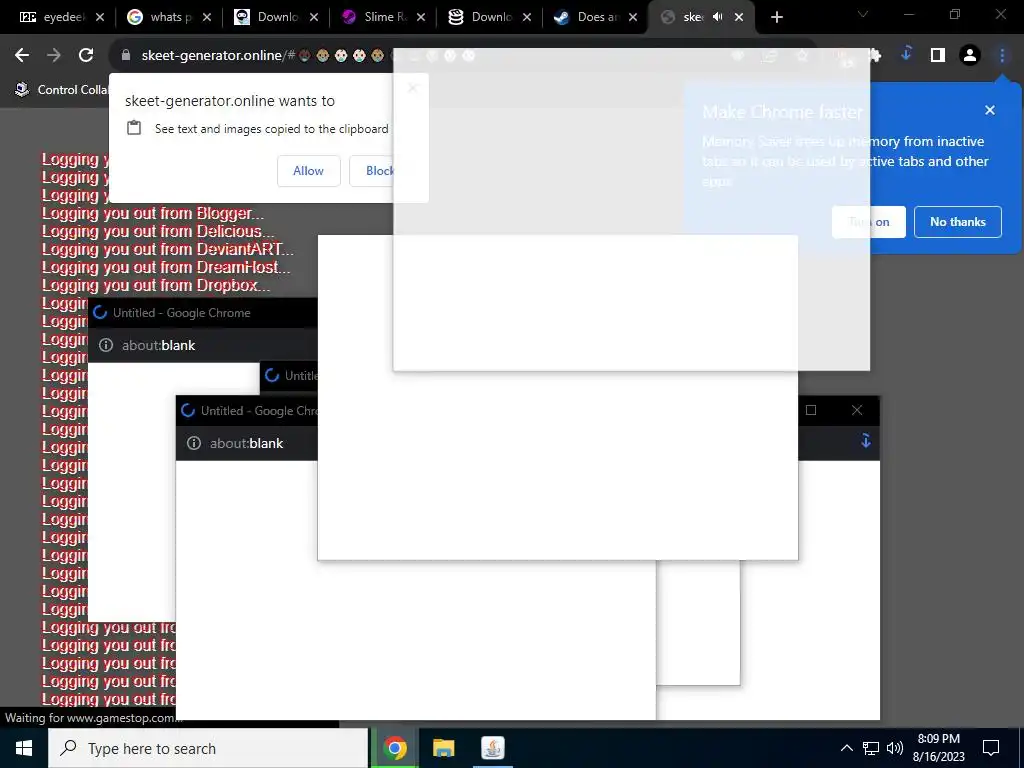Image resolution: width=1024 pixels, height=768 pixels.
Task: Click No thanks in Make Chrome faster
Action: [x=957, y=222]
